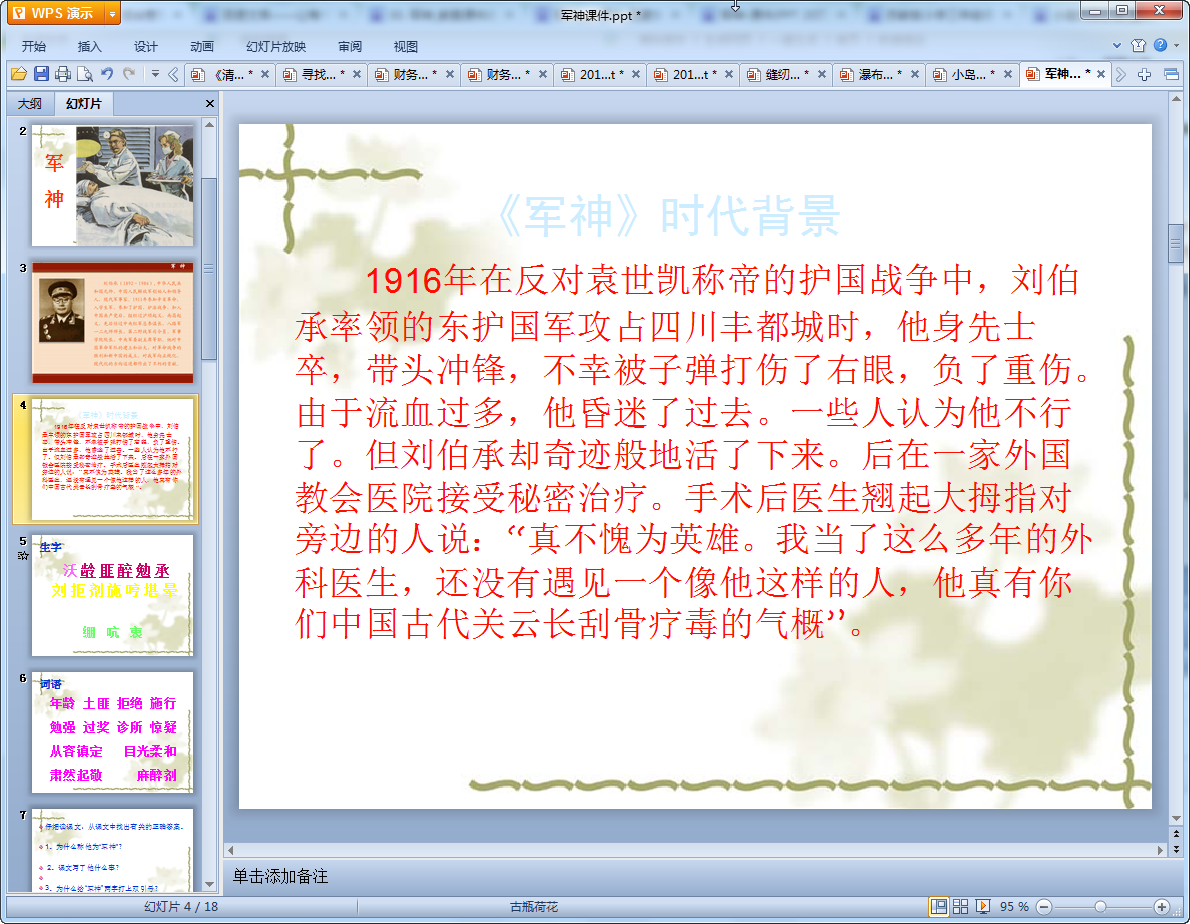1190x924 pixels.
Task: Open the skin changer shirt icon
Action: click(1138, 46)
